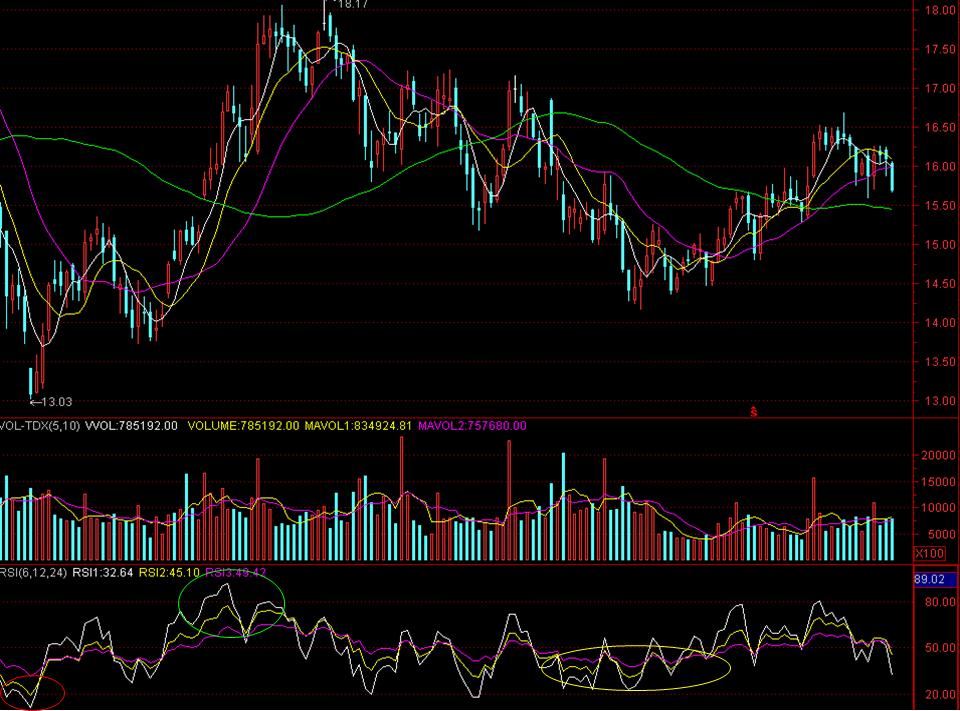Click the 5000 volume axis label

941,534
